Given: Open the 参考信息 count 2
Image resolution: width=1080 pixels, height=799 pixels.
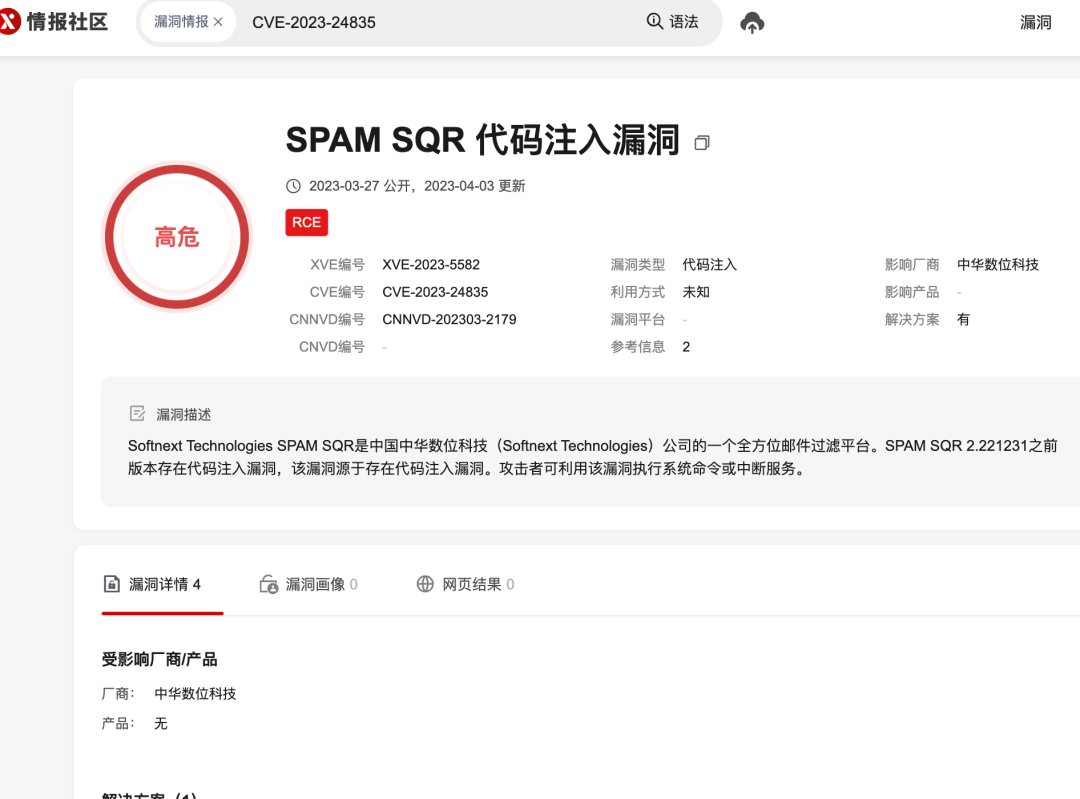Looking at the screenshot, I should coord(686,347).
